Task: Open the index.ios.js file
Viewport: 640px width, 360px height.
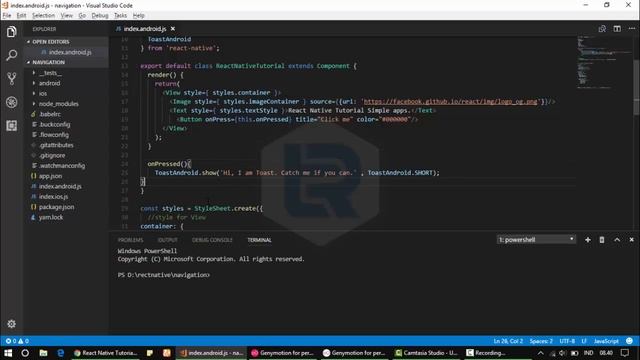Action: (53, 197)
